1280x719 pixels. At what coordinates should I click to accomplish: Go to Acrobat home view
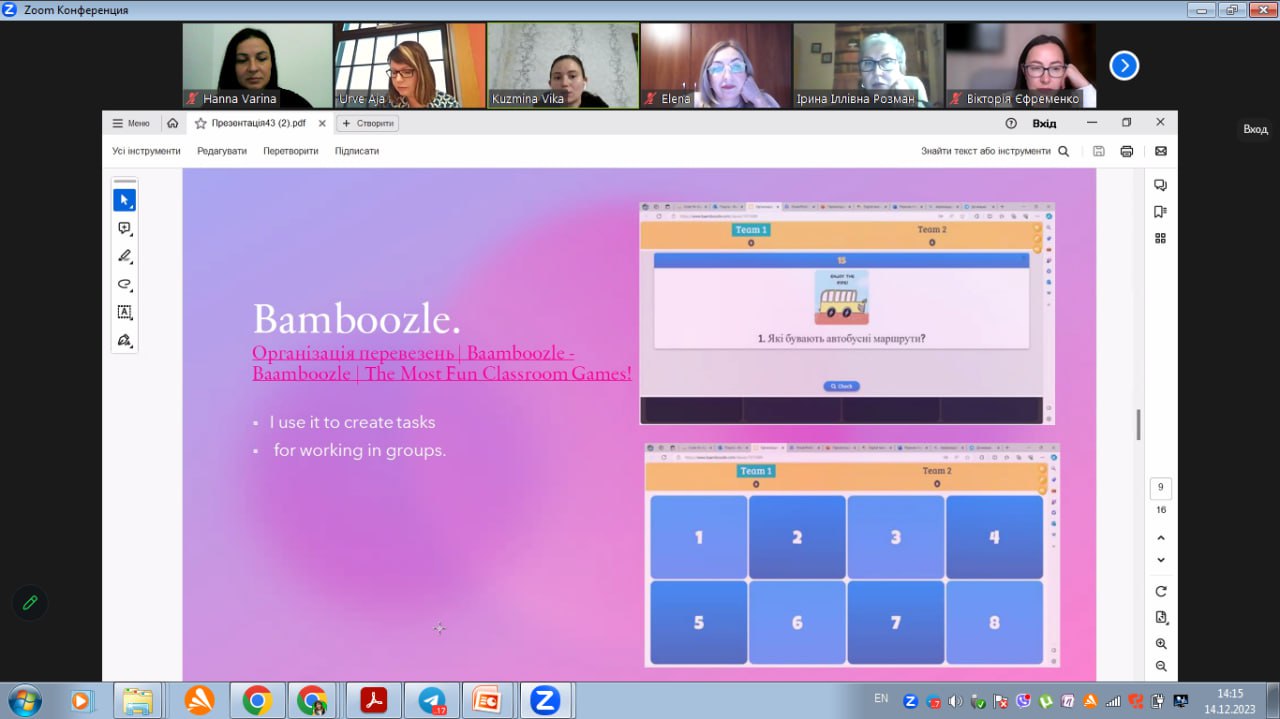coord(173,123)
